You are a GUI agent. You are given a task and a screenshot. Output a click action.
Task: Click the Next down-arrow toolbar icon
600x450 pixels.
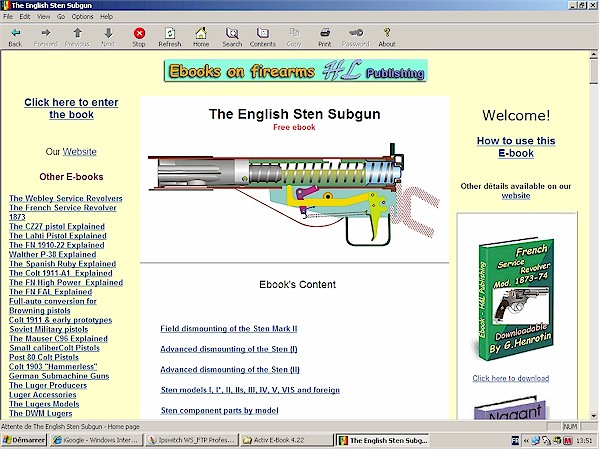pyautogui.click(x=108, y=33)
